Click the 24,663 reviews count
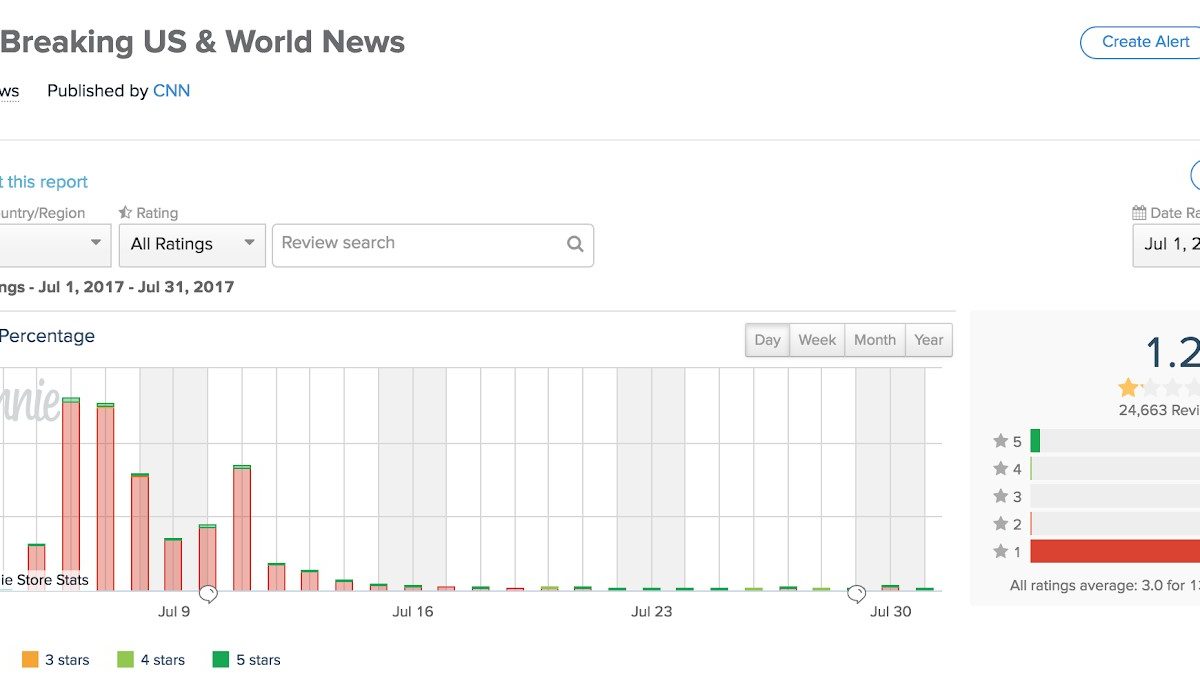Viewport: 1200px width, 698px height. click(1159, 410)
